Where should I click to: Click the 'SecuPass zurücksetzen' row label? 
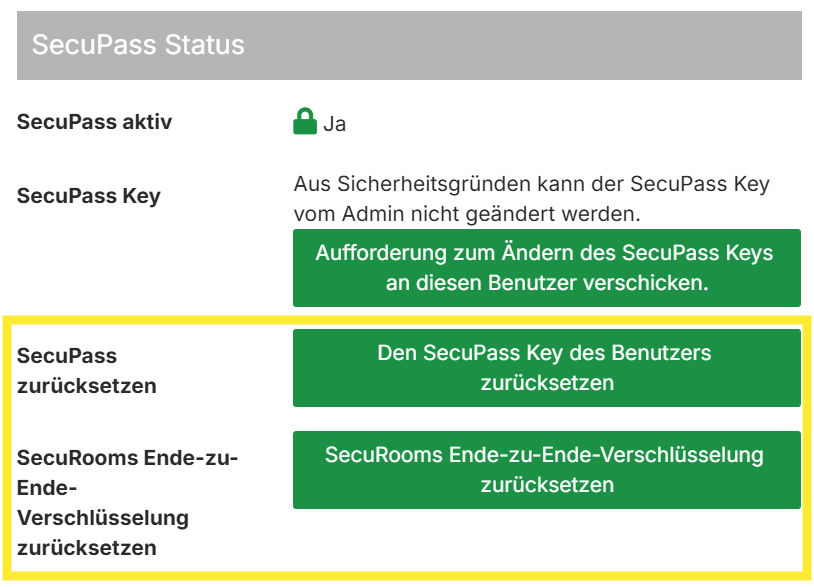(x=87, y=370)
